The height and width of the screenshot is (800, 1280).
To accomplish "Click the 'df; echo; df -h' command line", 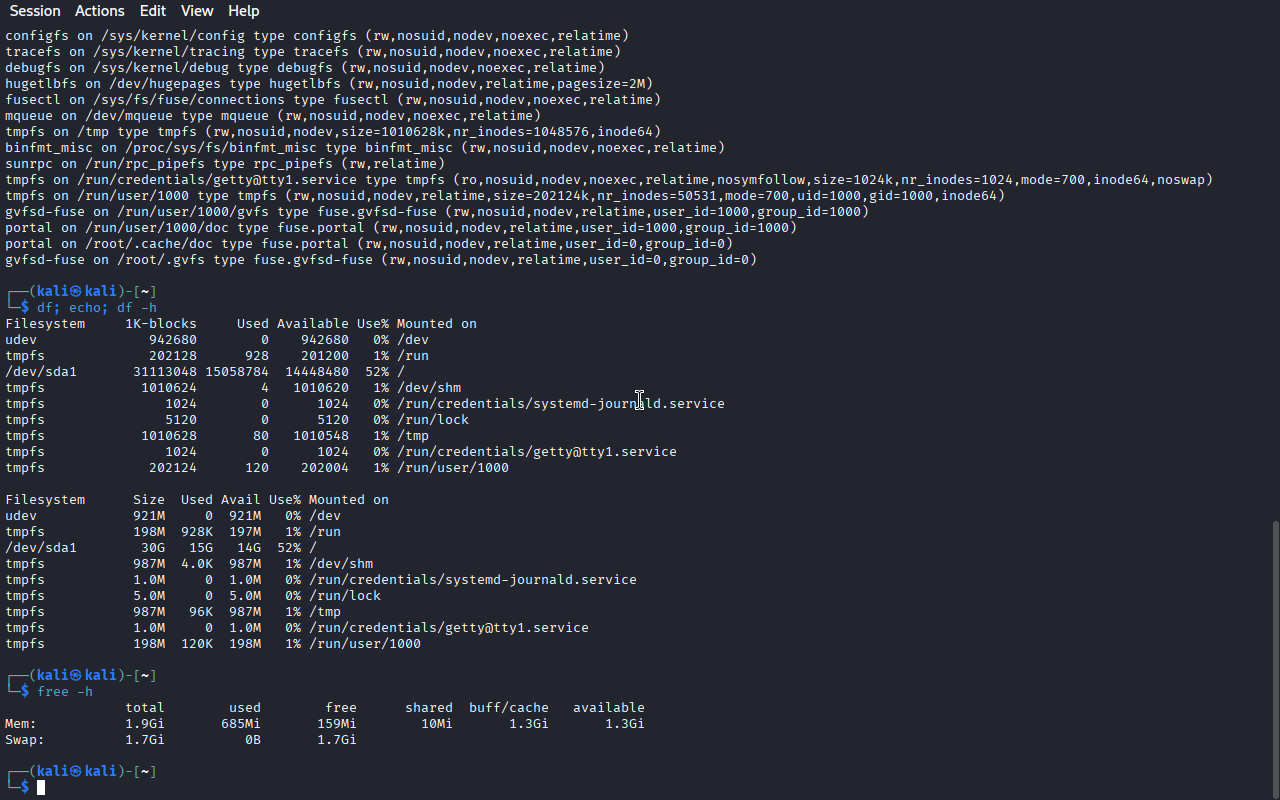I will (97, 308).
